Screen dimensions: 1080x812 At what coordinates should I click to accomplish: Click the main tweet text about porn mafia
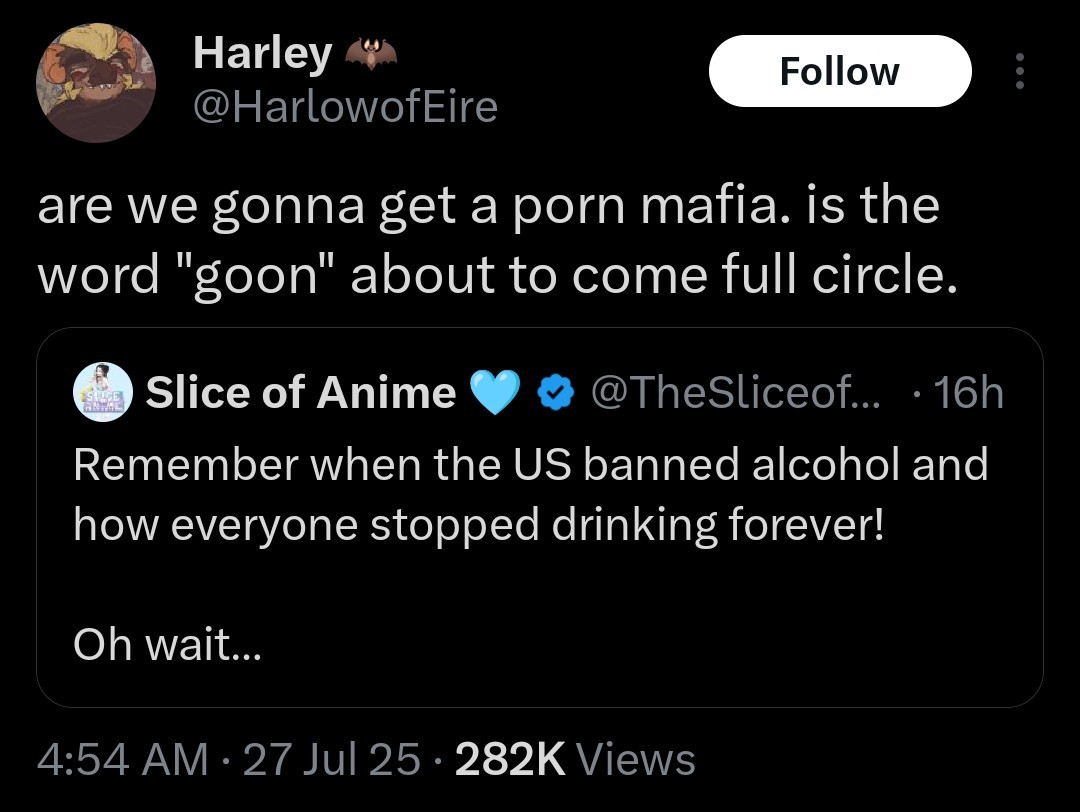click(x=490, y=240)
